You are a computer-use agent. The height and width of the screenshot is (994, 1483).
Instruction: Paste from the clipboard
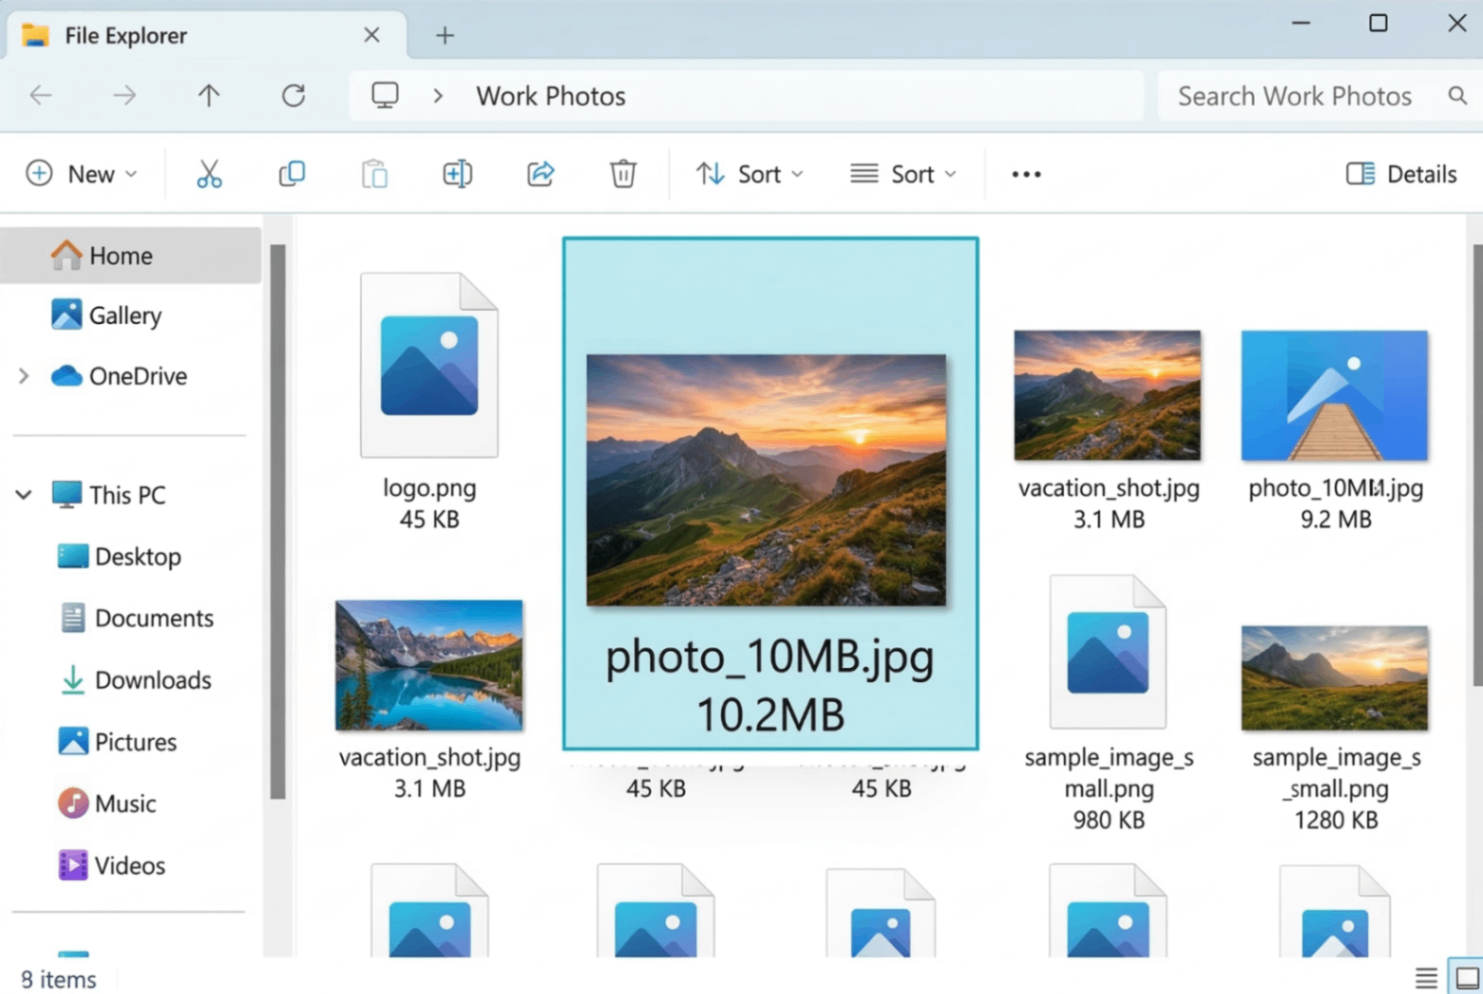click(x=375, y=173)
